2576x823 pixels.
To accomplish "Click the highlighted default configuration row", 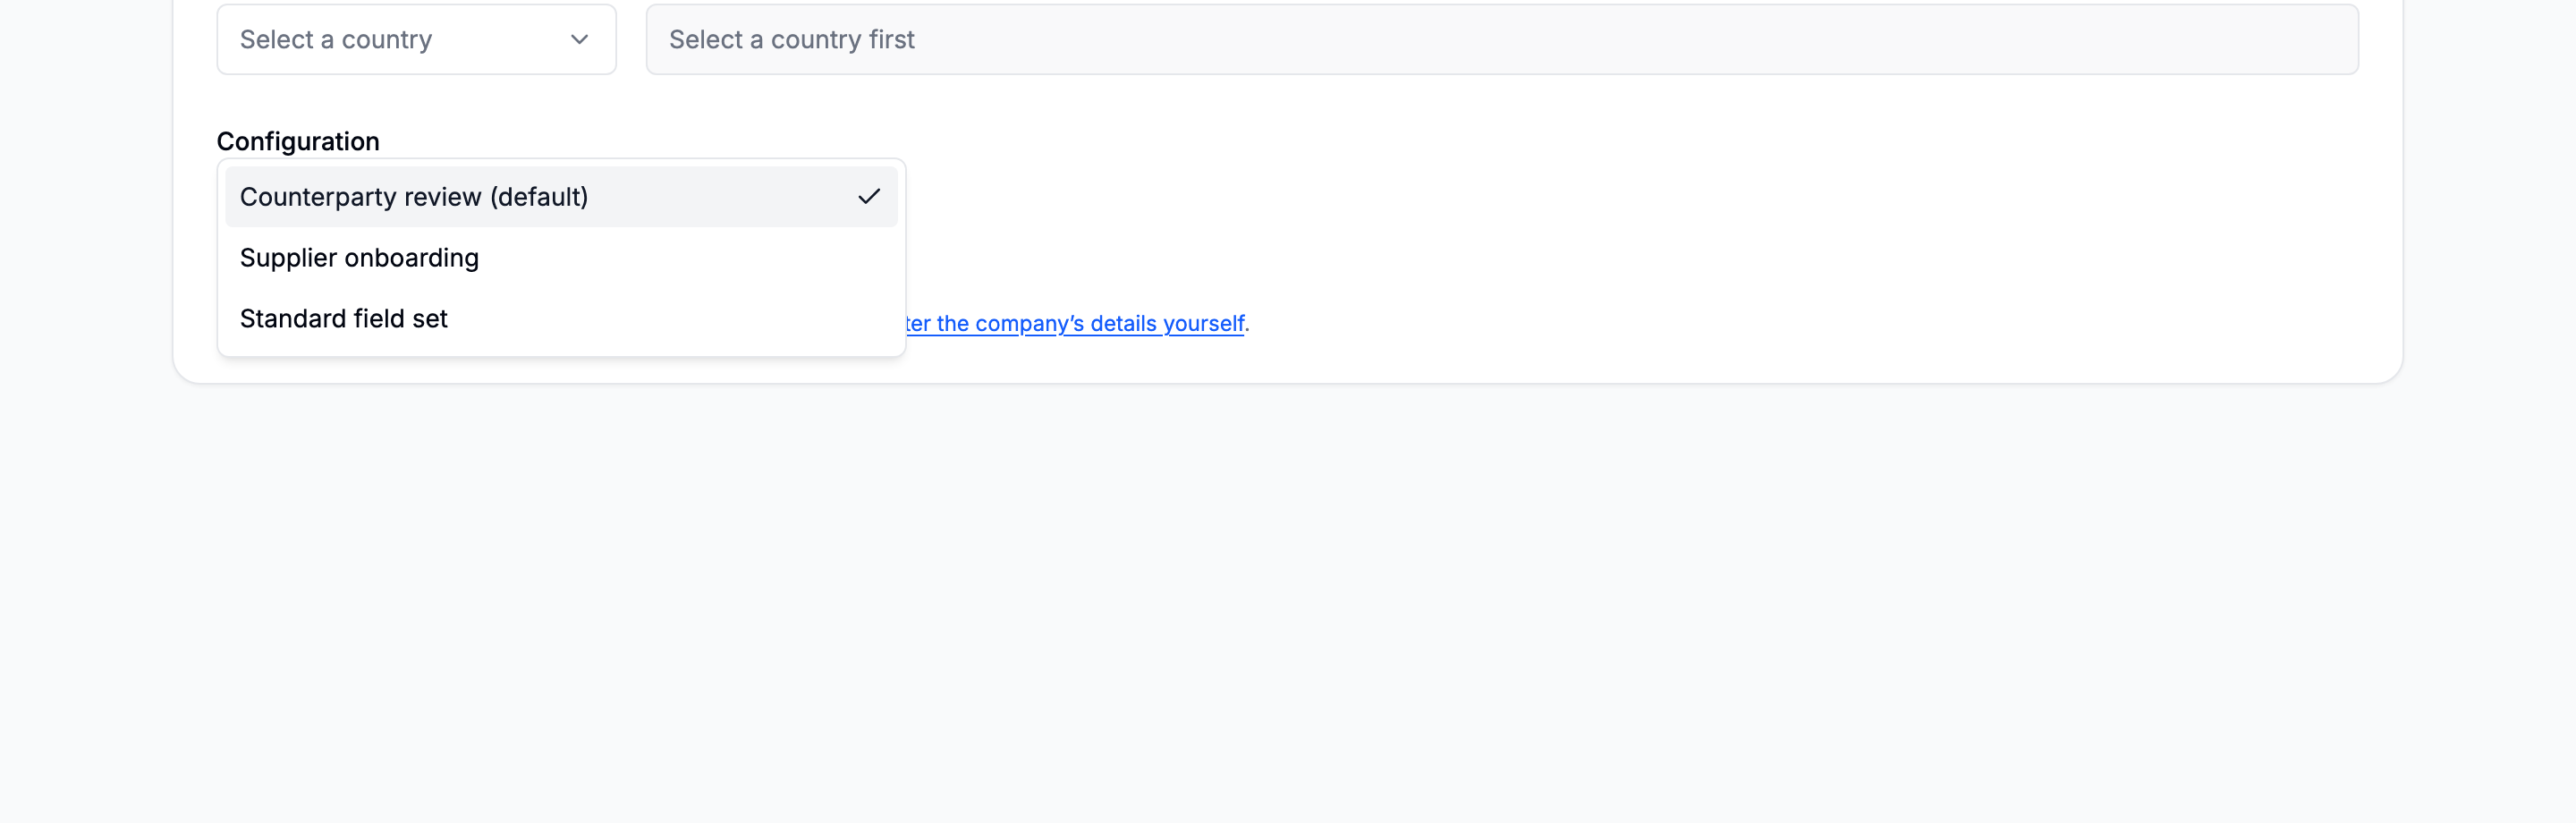I will [561, 197].
